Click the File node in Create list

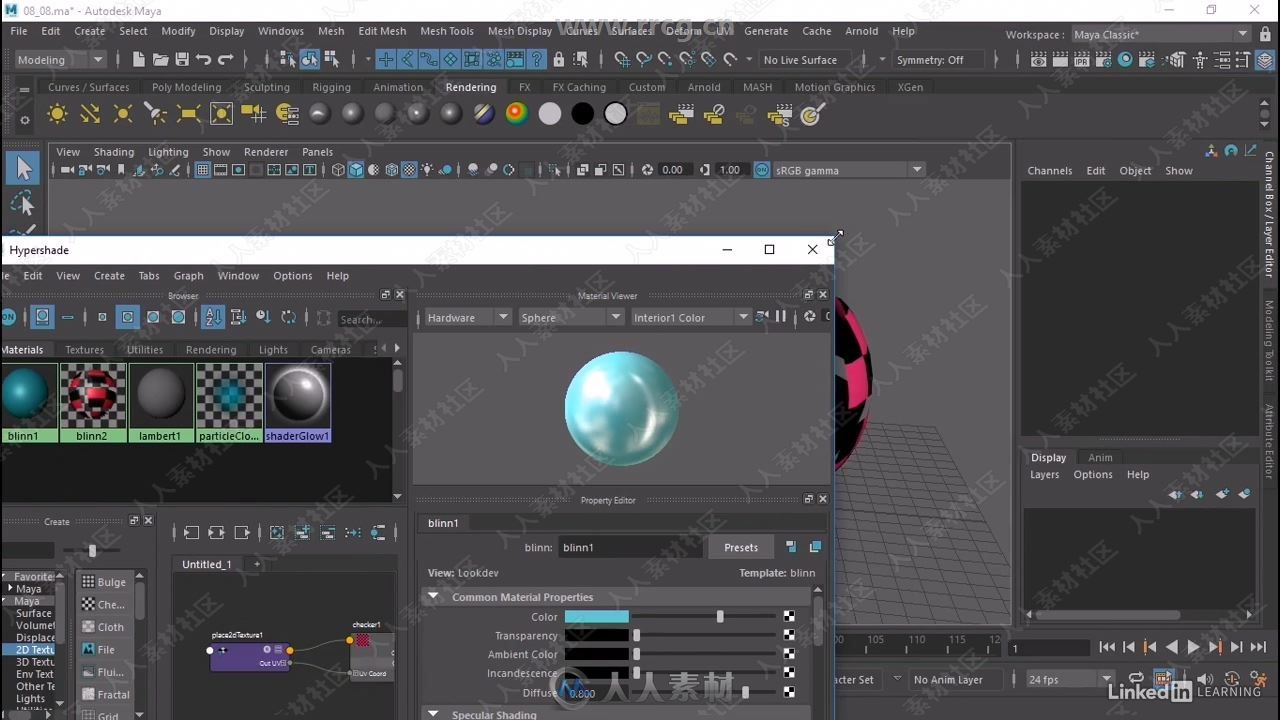pyautogui.click(x=105, y=649)
